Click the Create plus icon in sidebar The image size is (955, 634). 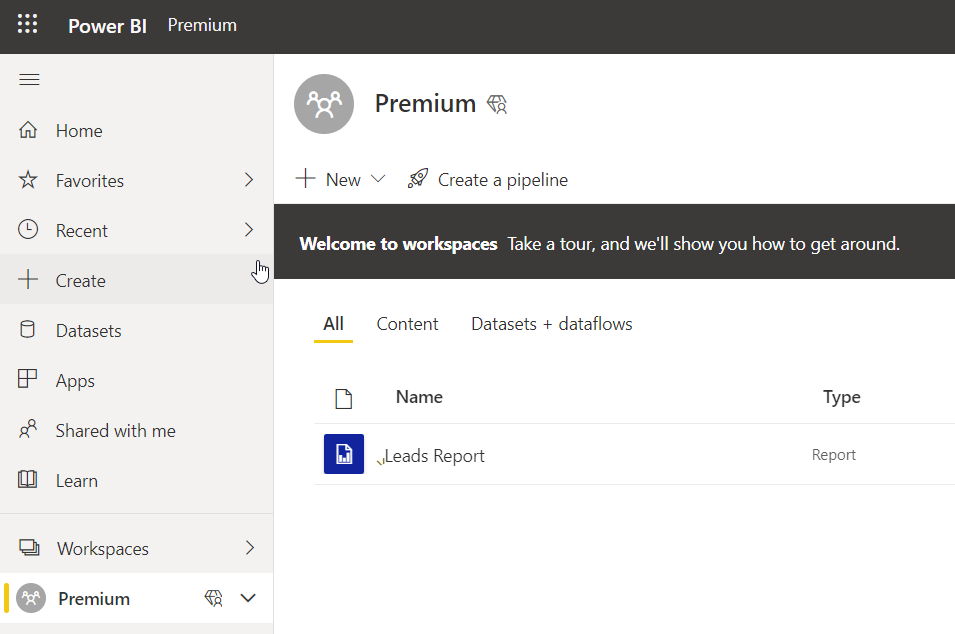pos(28,280)
